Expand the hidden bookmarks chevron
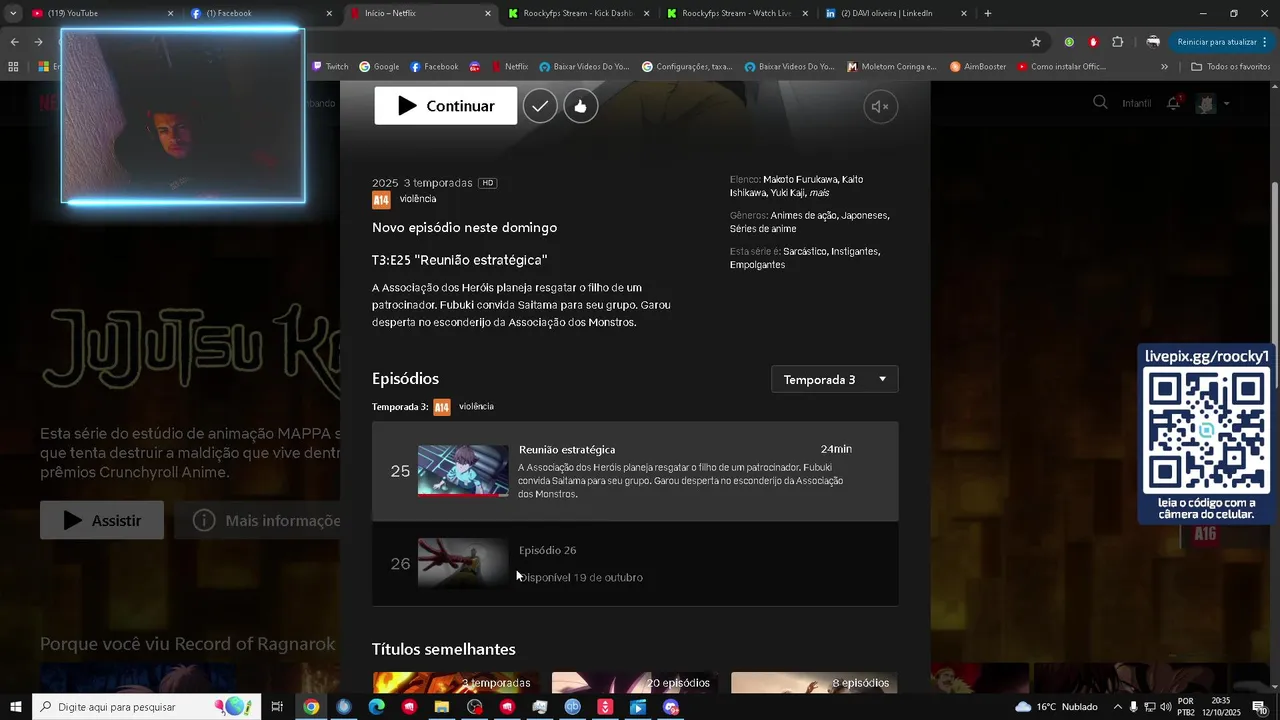Image resolution: width=1280 pixels, height=720 pixels. point(1164,67)
